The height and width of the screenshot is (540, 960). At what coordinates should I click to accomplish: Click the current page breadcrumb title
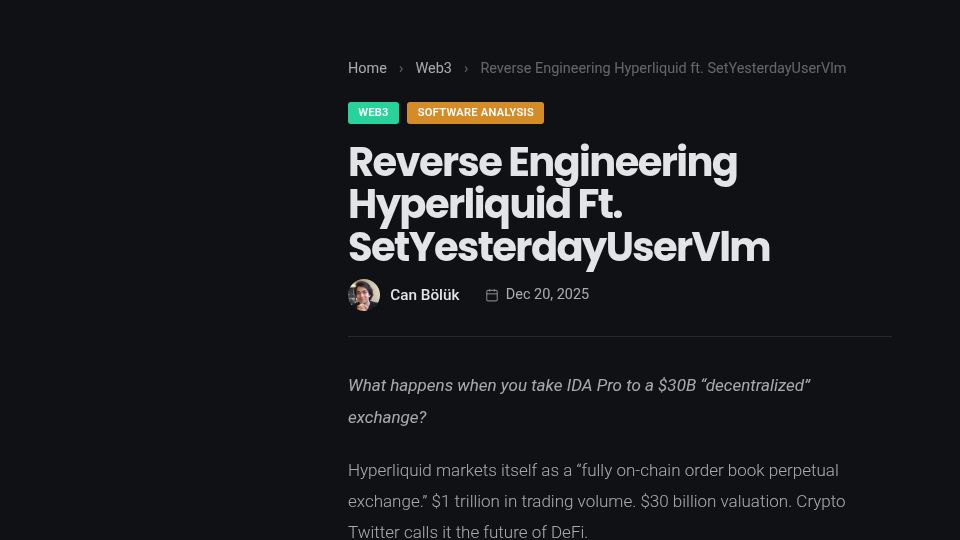coord(662,68)
